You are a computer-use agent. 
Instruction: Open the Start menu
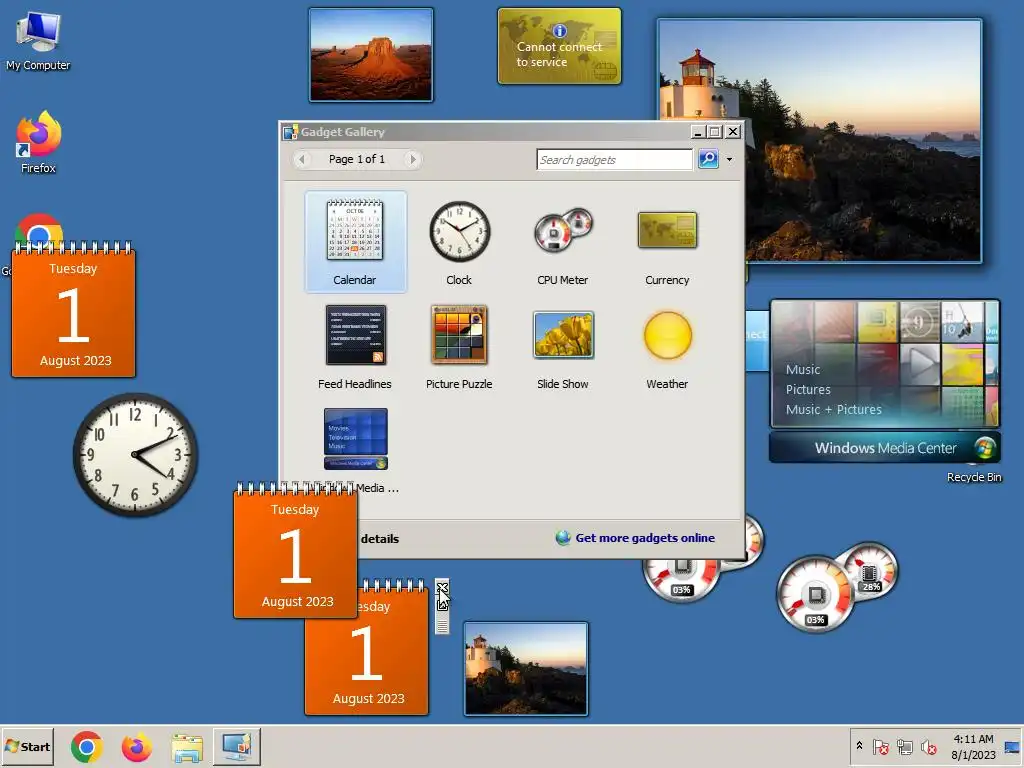27,746
